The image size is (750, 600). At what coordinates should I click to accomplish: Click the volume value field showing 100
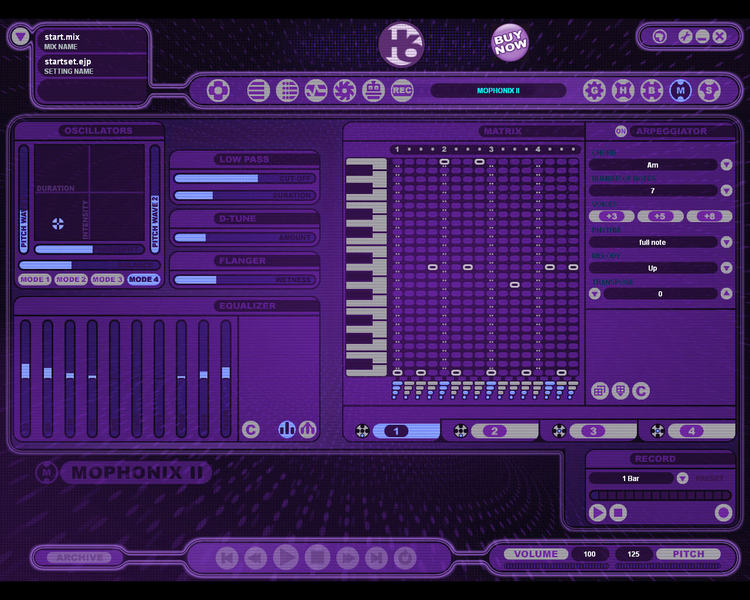point(590,554)
